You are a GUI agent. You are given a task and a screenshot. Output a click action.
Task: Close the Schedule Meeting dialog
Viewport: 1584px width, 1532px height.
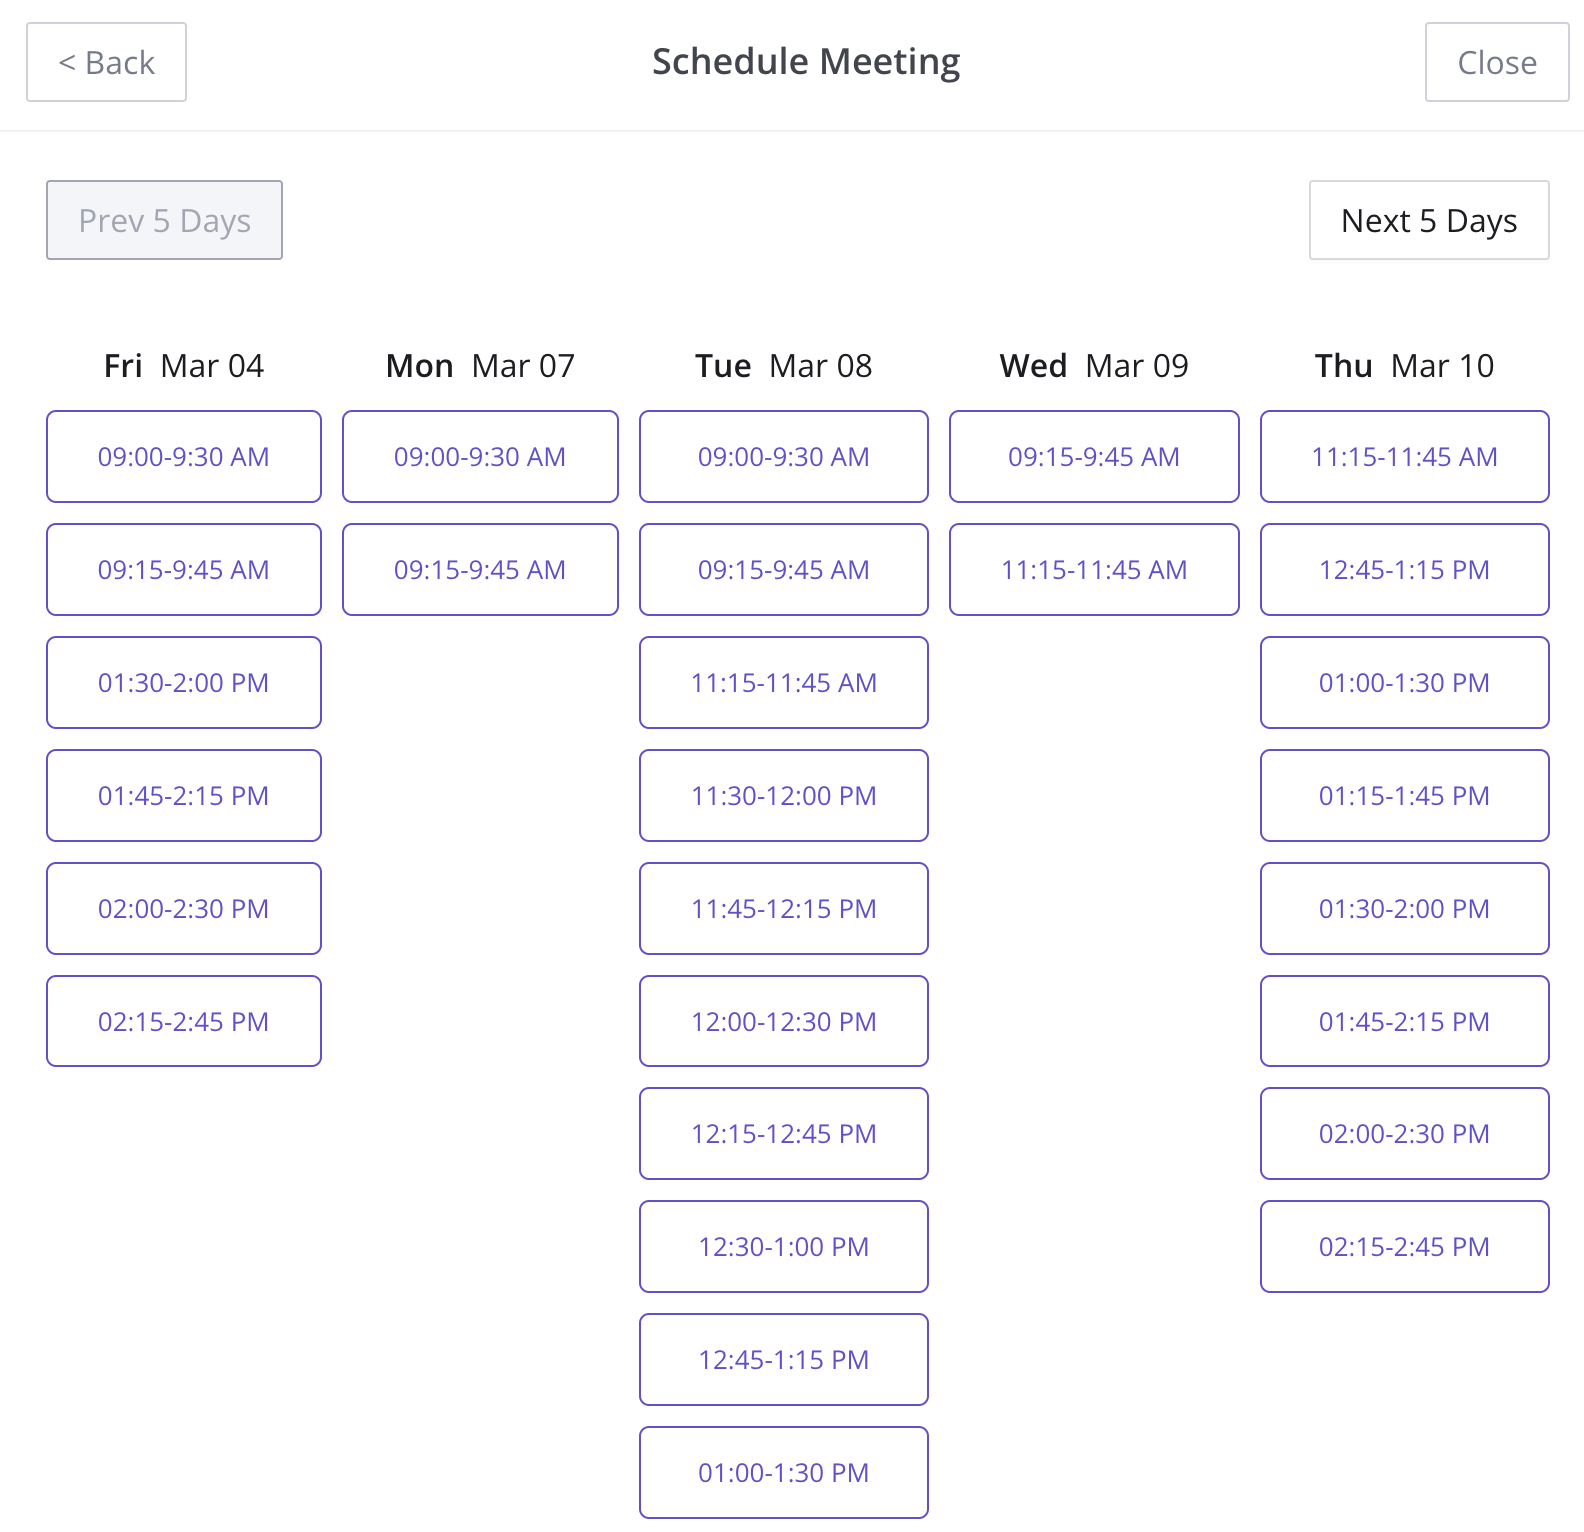coord(1496,62)
